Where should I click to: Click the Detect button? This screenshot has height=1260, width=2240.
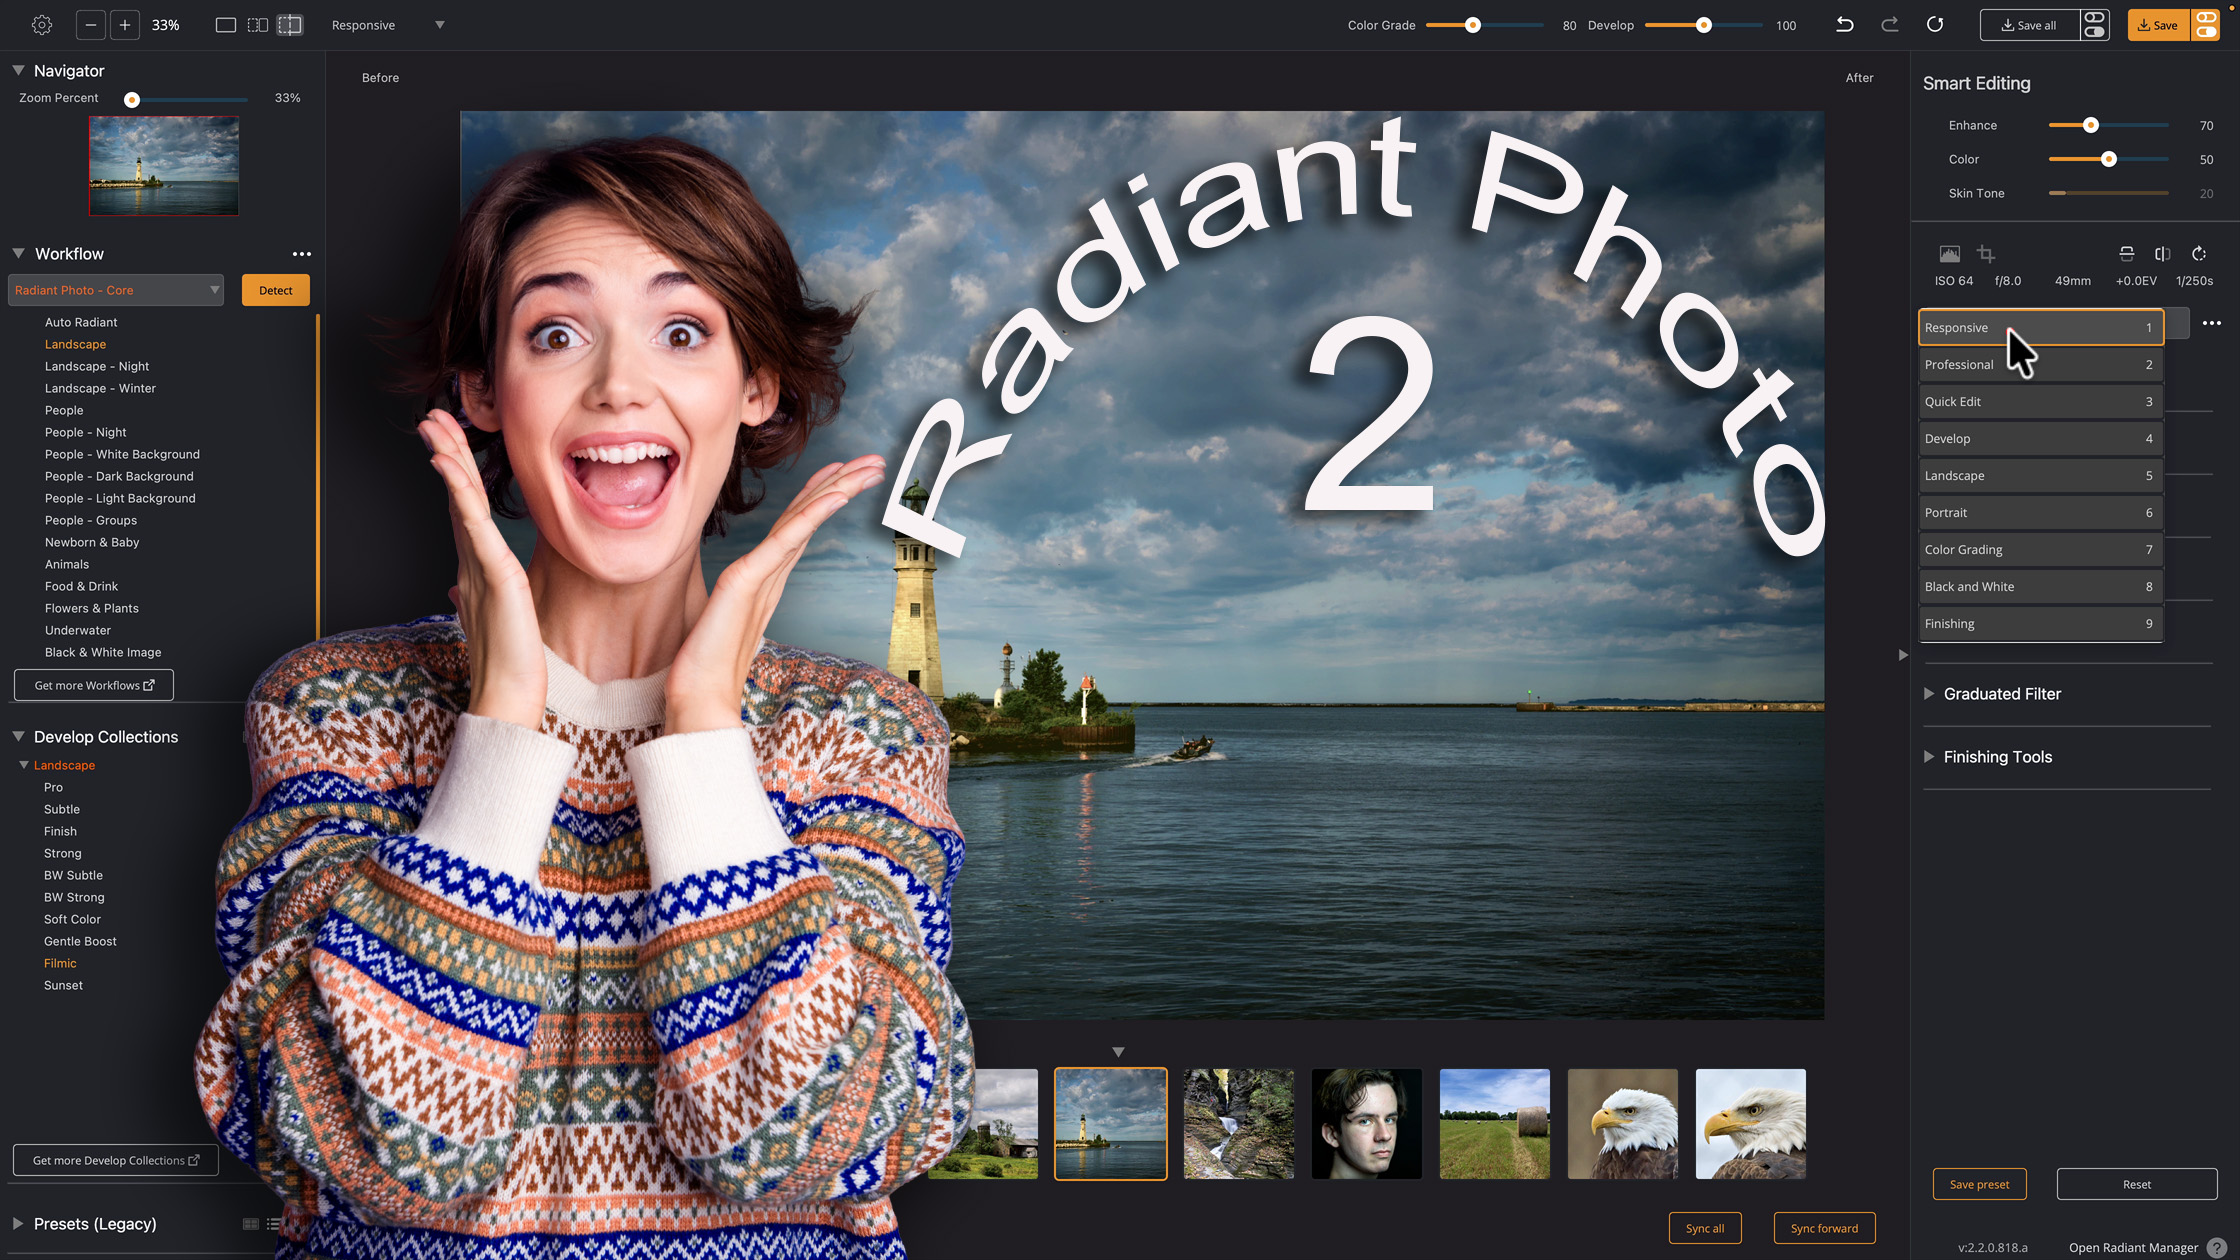(275, 290)
